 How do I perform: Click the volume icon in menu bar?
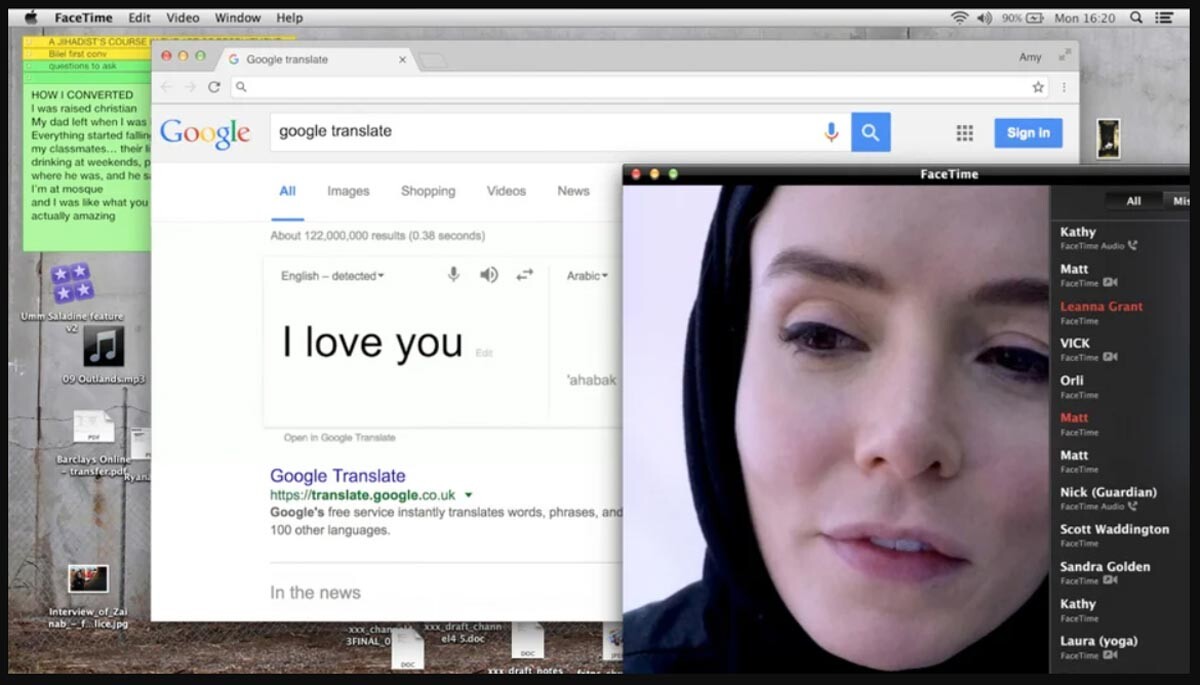[x=985, y=18]
